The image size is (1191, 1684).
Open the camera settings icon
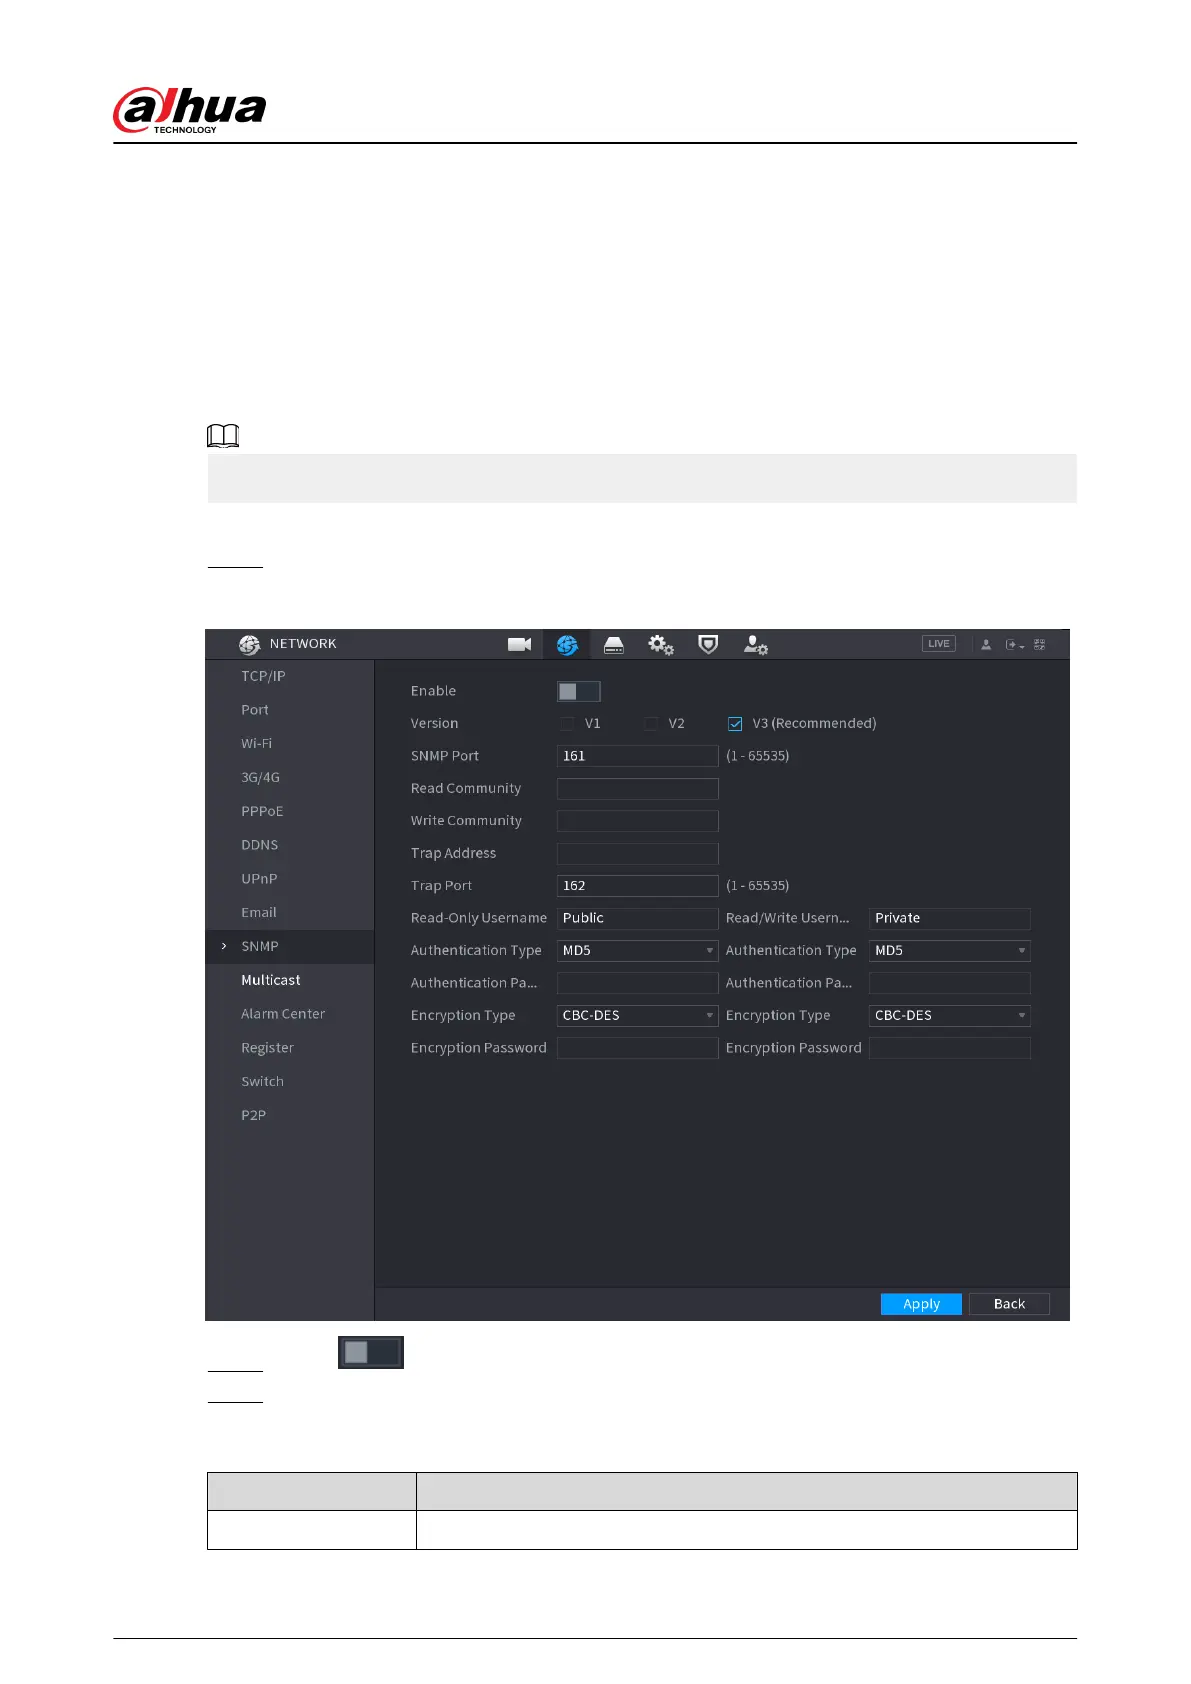(519, 644)
